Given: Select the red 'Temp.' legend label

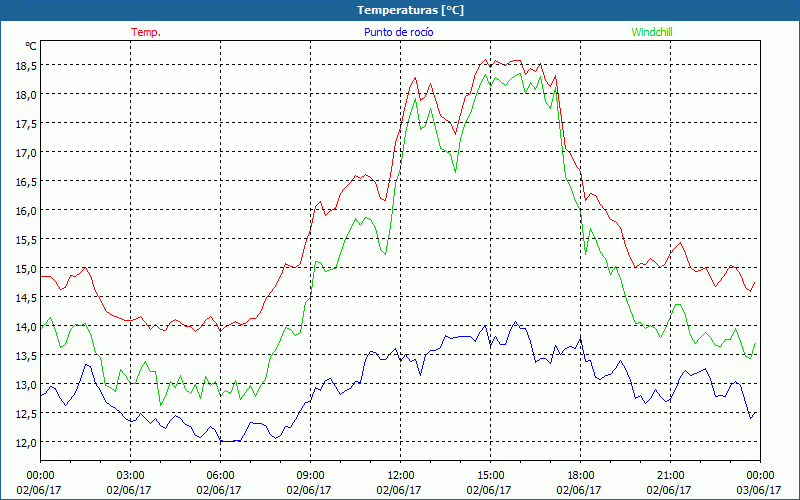Looking at the screenshot, I should (x=146, y=32).
